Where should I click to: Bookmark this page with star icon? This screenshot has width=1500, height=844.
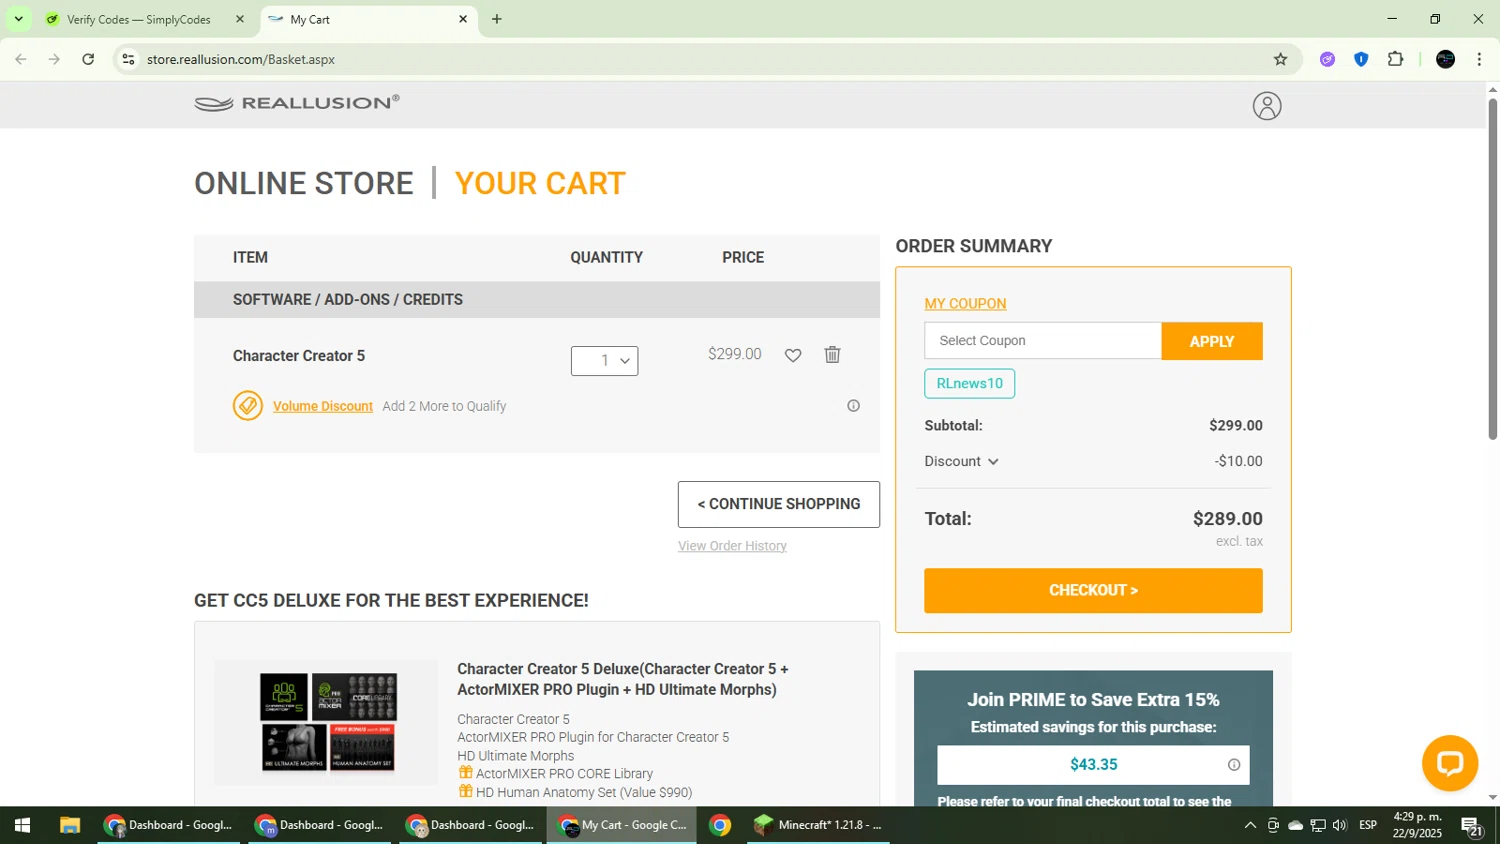1280,59
